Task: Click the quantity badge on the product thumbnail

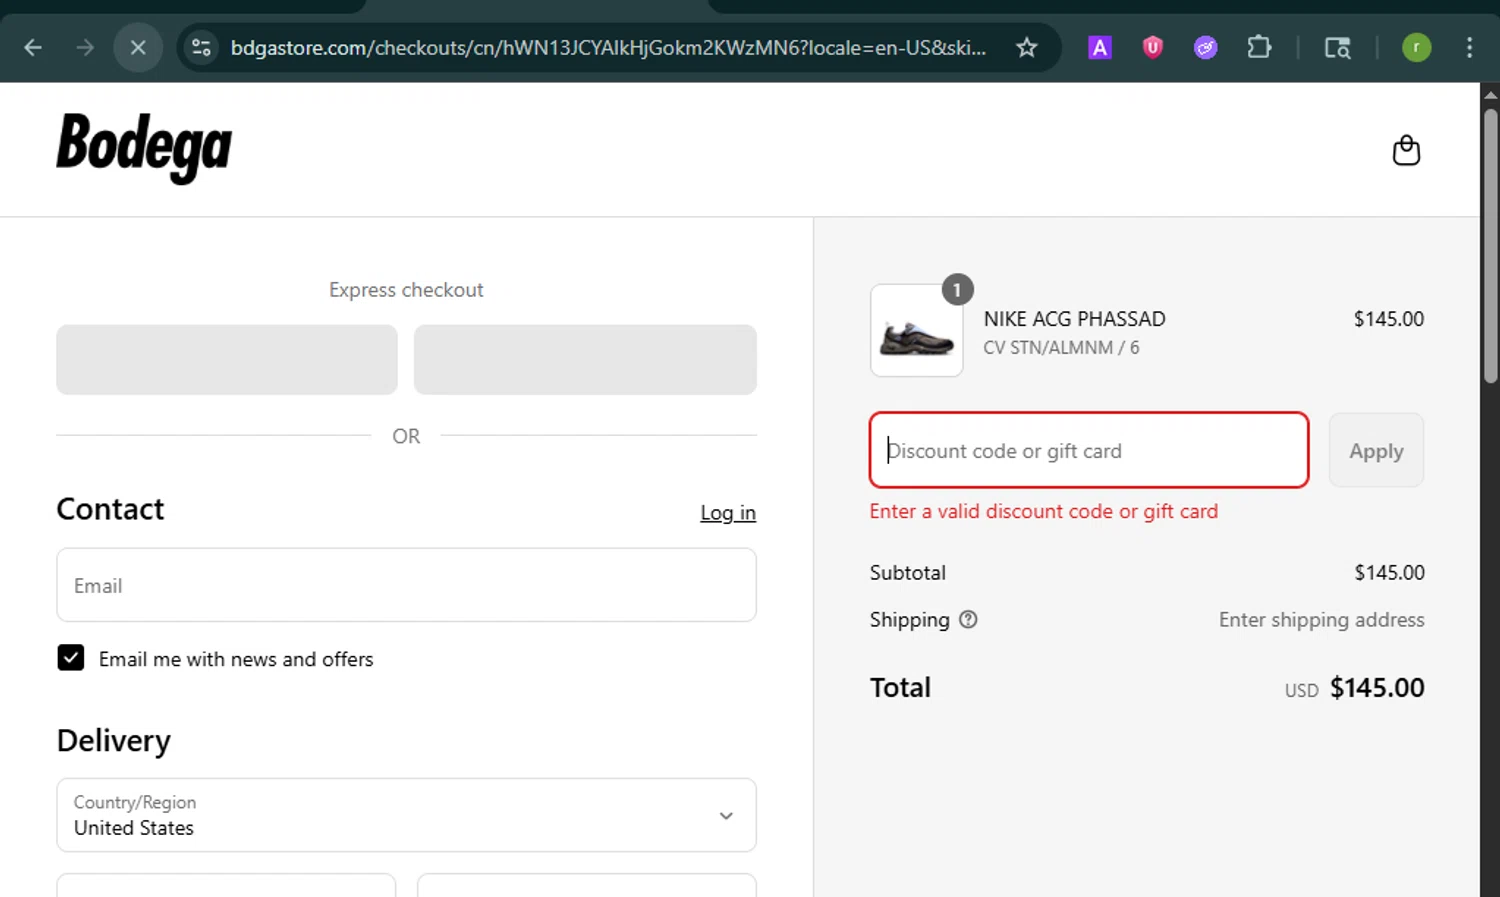Action: 957,290
